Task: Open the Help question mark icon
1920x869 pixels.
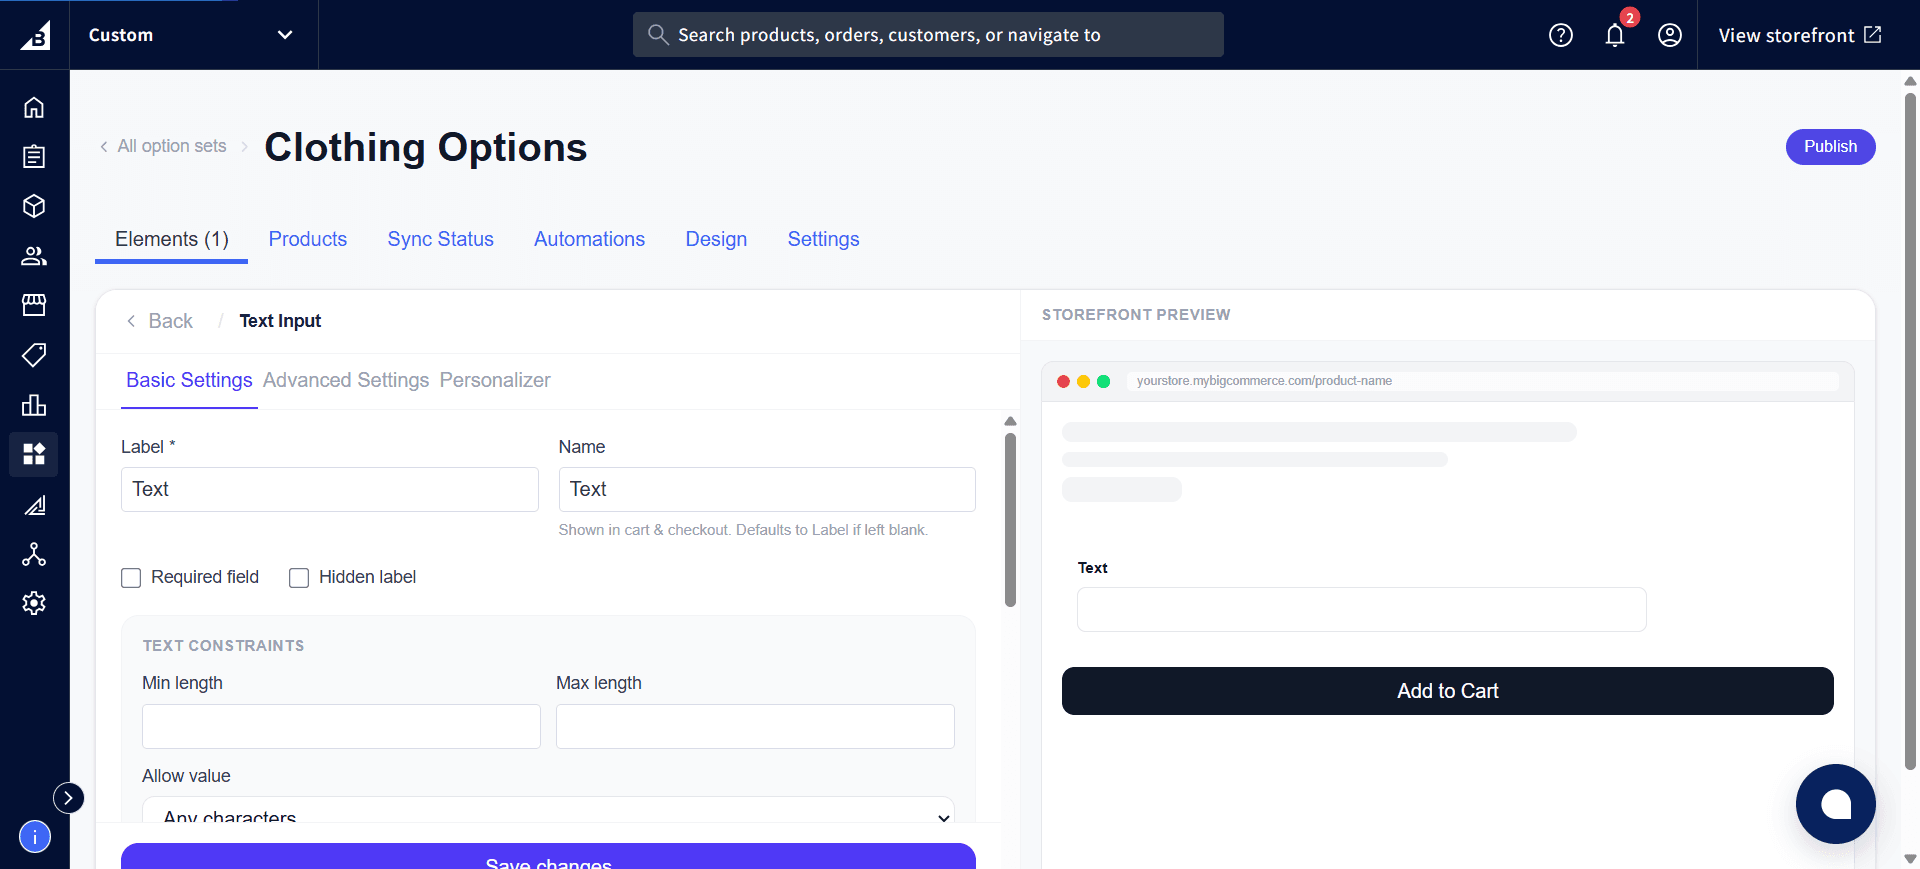Action: click(x=1561, y=35)
